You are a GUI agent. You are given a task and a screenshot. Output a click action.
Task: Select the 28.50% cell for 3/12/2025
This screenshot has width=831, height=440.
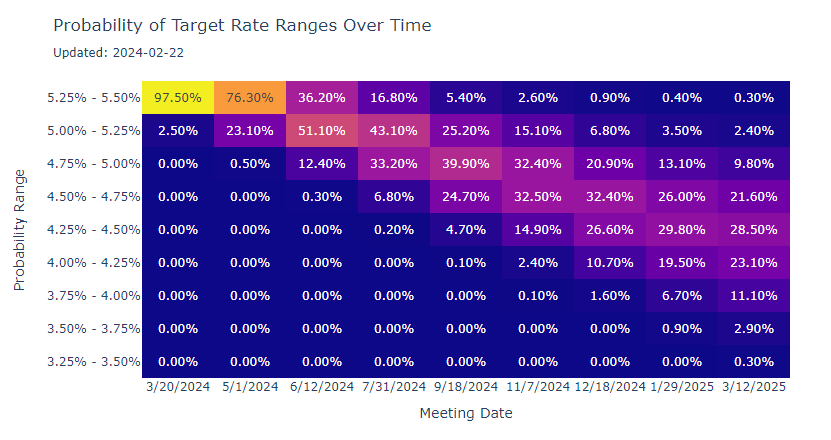point(754,230)
